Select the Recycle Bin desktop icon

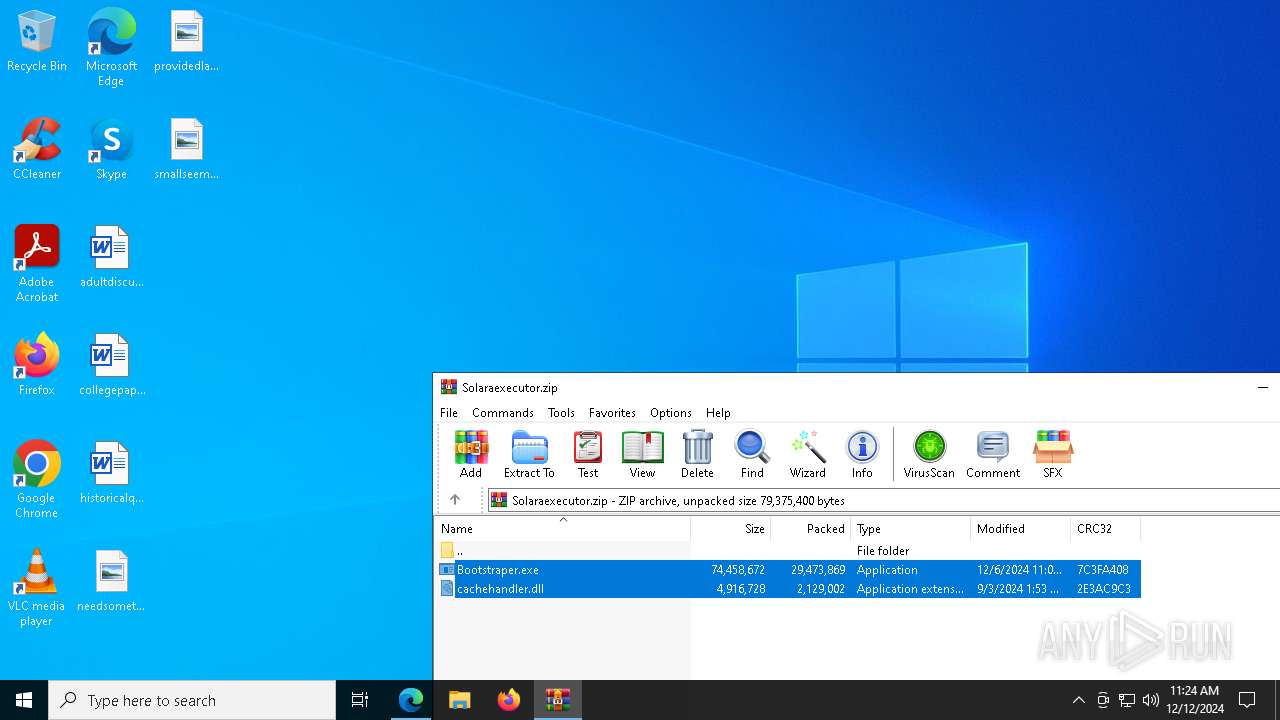[37, 42]
